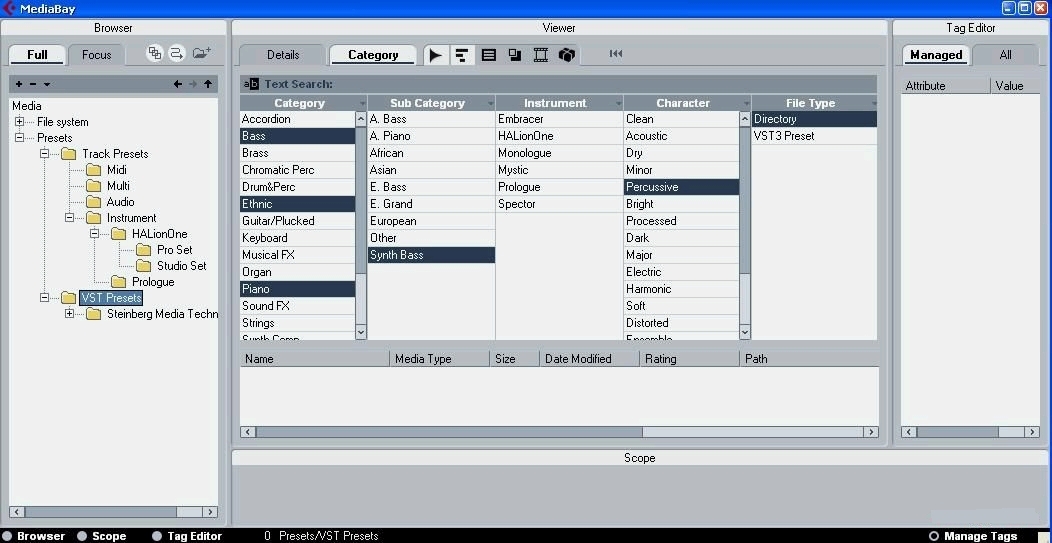Click the forward arrow in Browser
Viewport: 1052px width, 543px height.
[193, 84]
